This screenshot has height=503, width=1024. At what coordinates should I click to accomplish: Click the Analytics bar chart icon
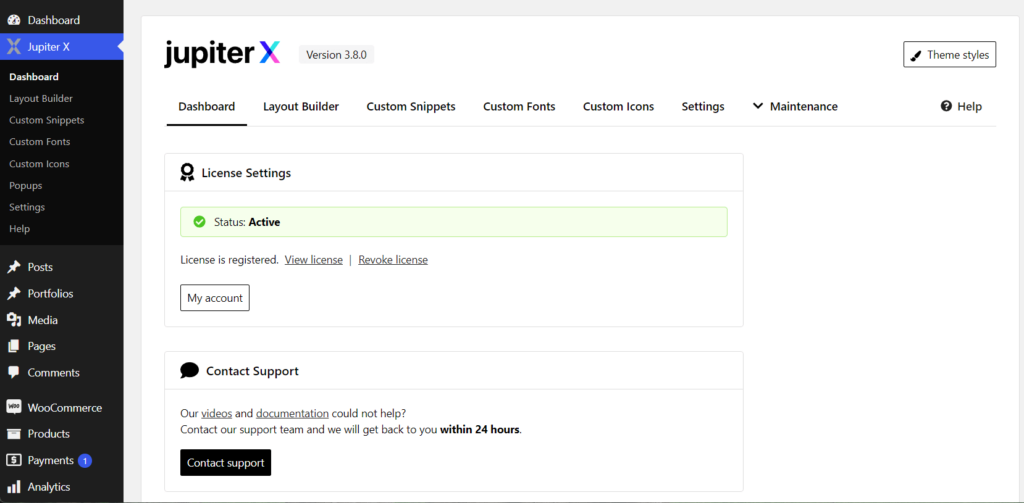coord(14,487)
